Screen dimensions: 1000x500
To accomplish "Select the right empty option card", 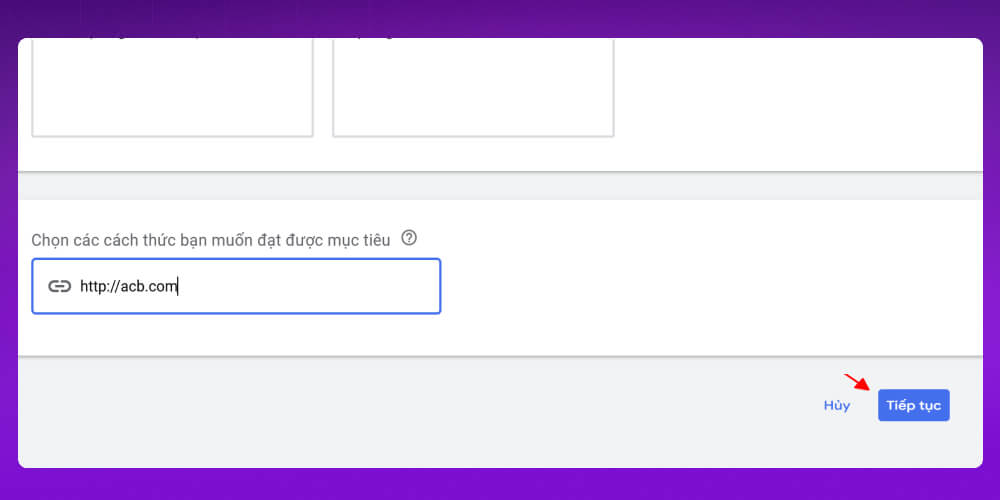I will pyautogui.click(x=473, y=90).
